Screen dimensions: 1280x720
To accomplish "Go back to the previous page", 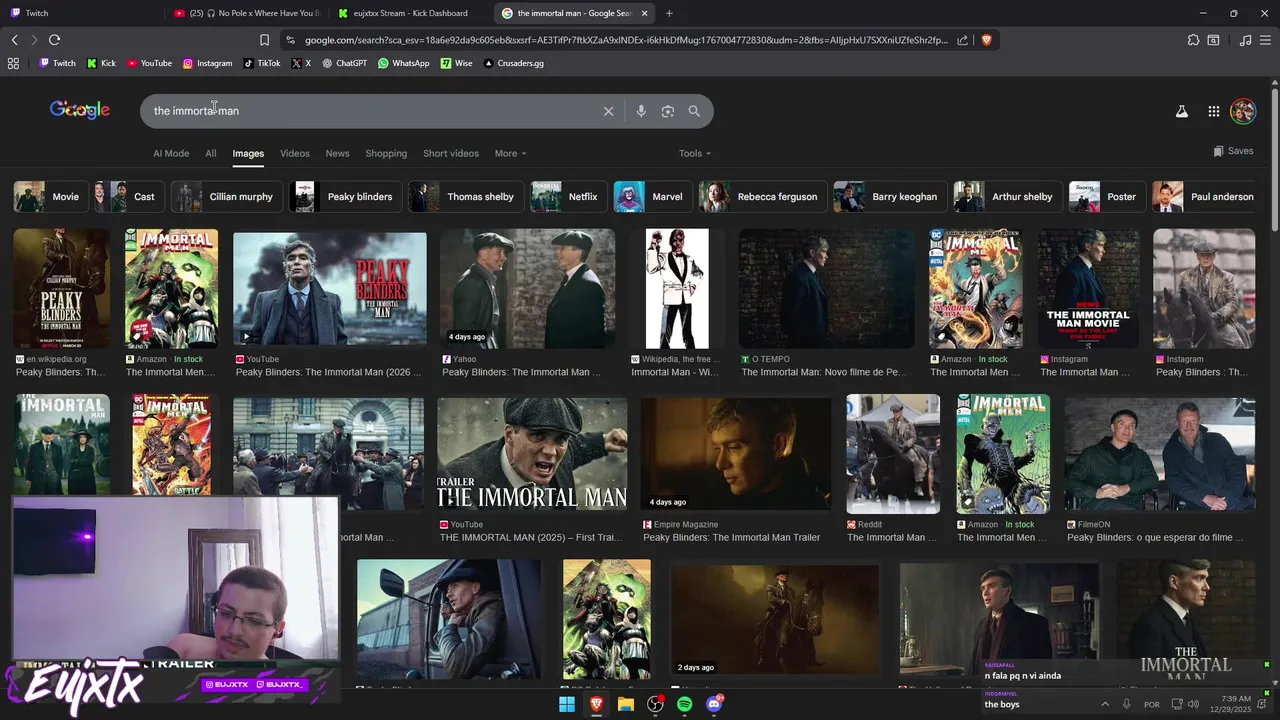I will pyautogui.click(x=14, y=40).
